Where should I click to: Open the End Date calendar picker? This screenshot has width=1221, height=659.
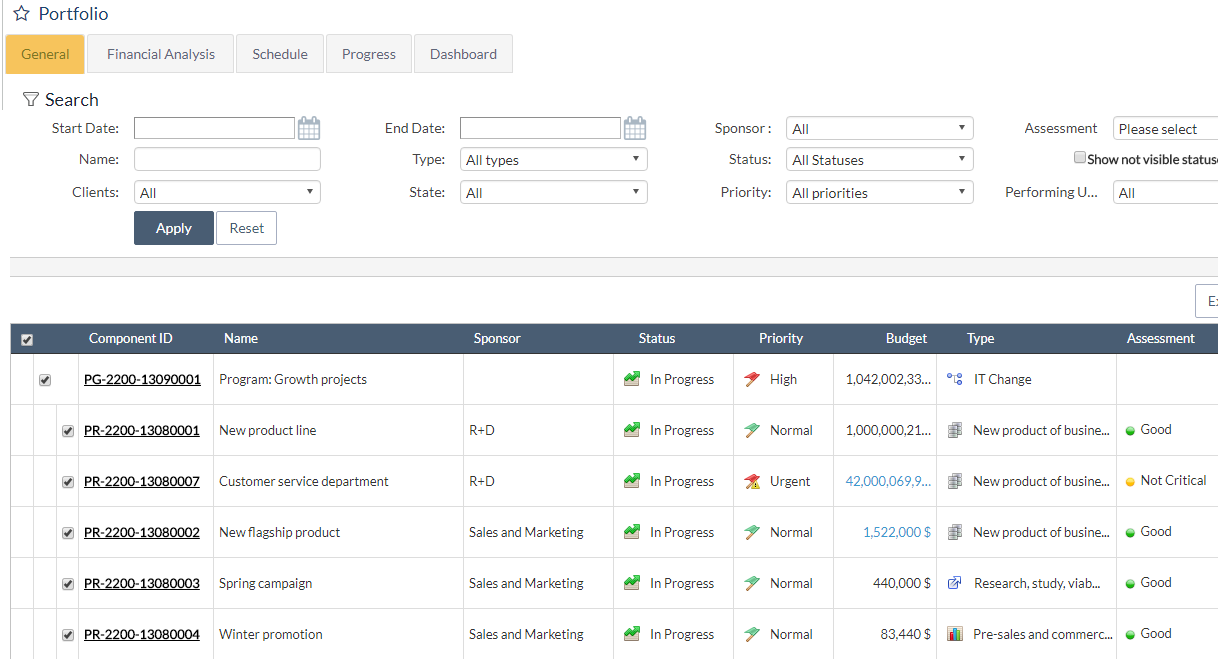[x=635, y=128]
